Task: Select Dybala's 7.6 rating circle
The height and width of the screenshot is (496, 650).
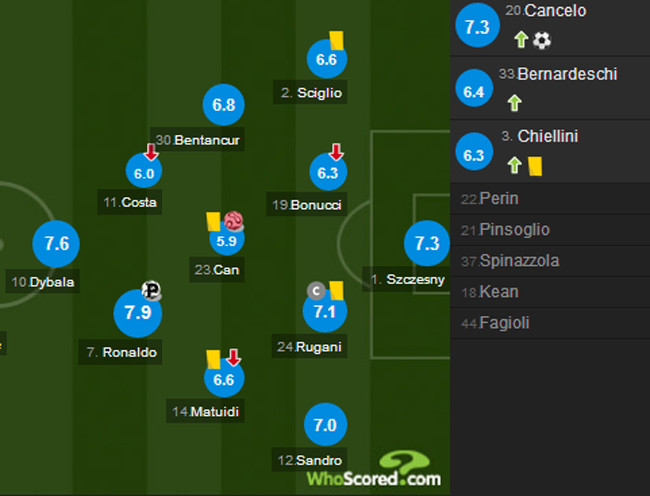Action: [x=56, y=244]
